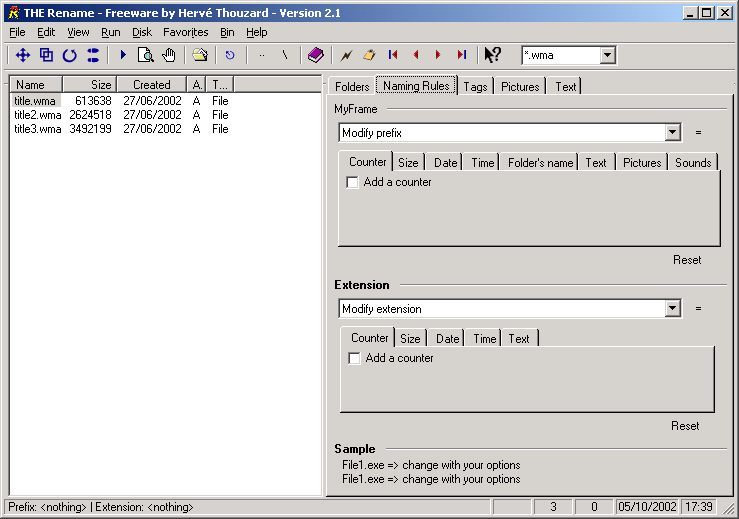Click the *.wma filter text field
The width and height of the screenshot is (739, 519).
[x=561, y=55]
